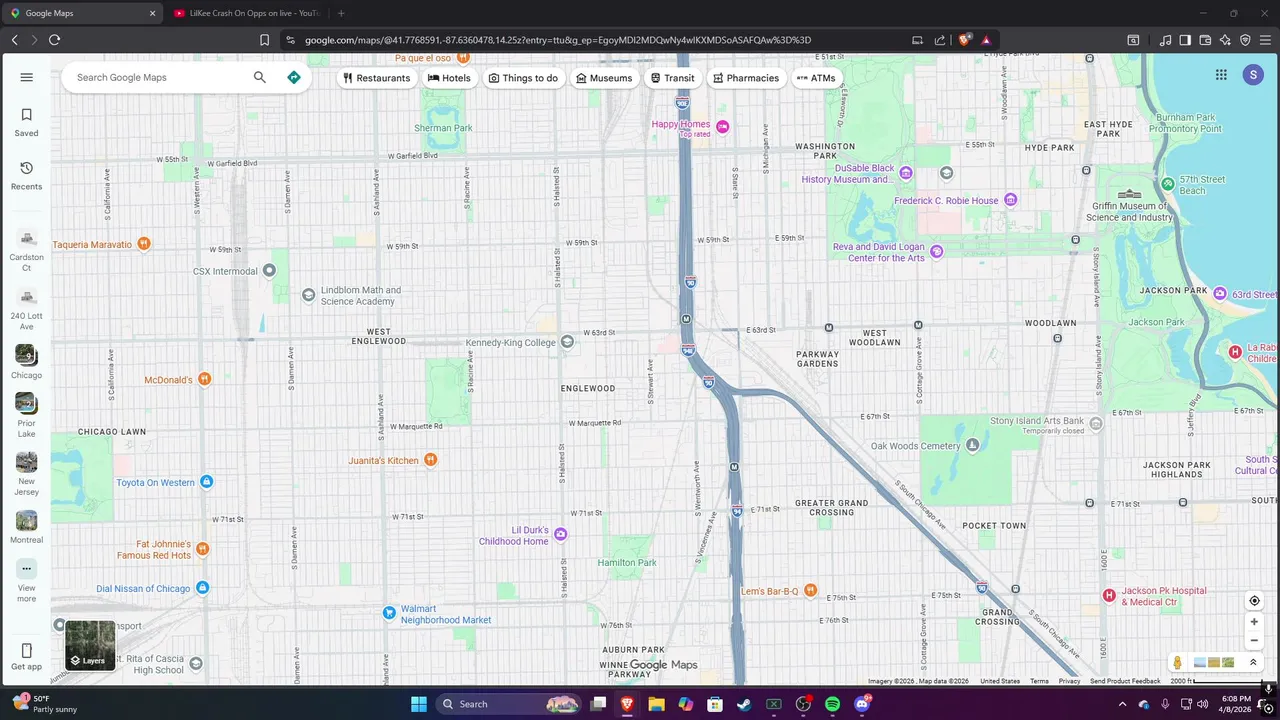The width and height of the screenshot is (1280, 720).
Task: Select Taqueria Maravatio restaurant pin
Action: pyautogui.click(x=144, y=244)
